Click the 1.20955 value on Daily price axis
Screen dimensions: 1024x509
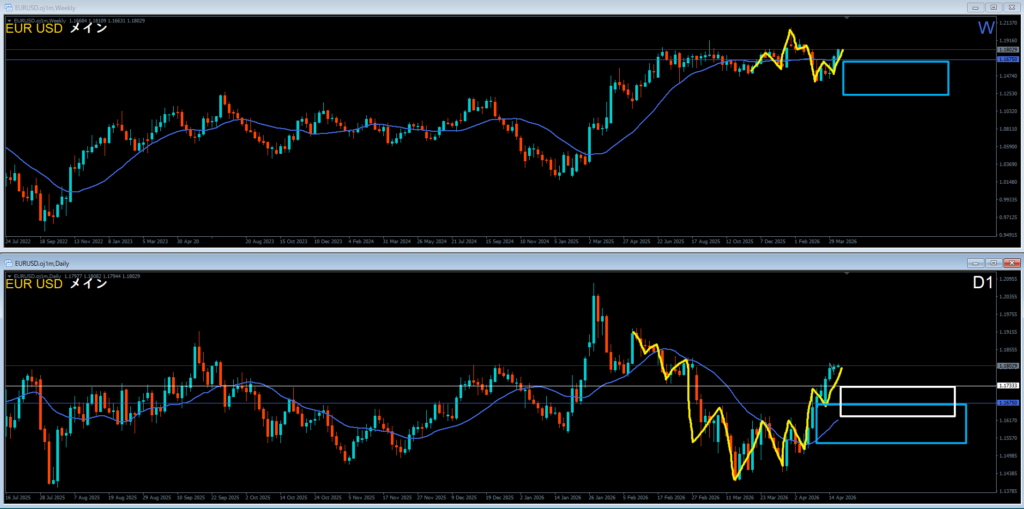pos(1006,280)
